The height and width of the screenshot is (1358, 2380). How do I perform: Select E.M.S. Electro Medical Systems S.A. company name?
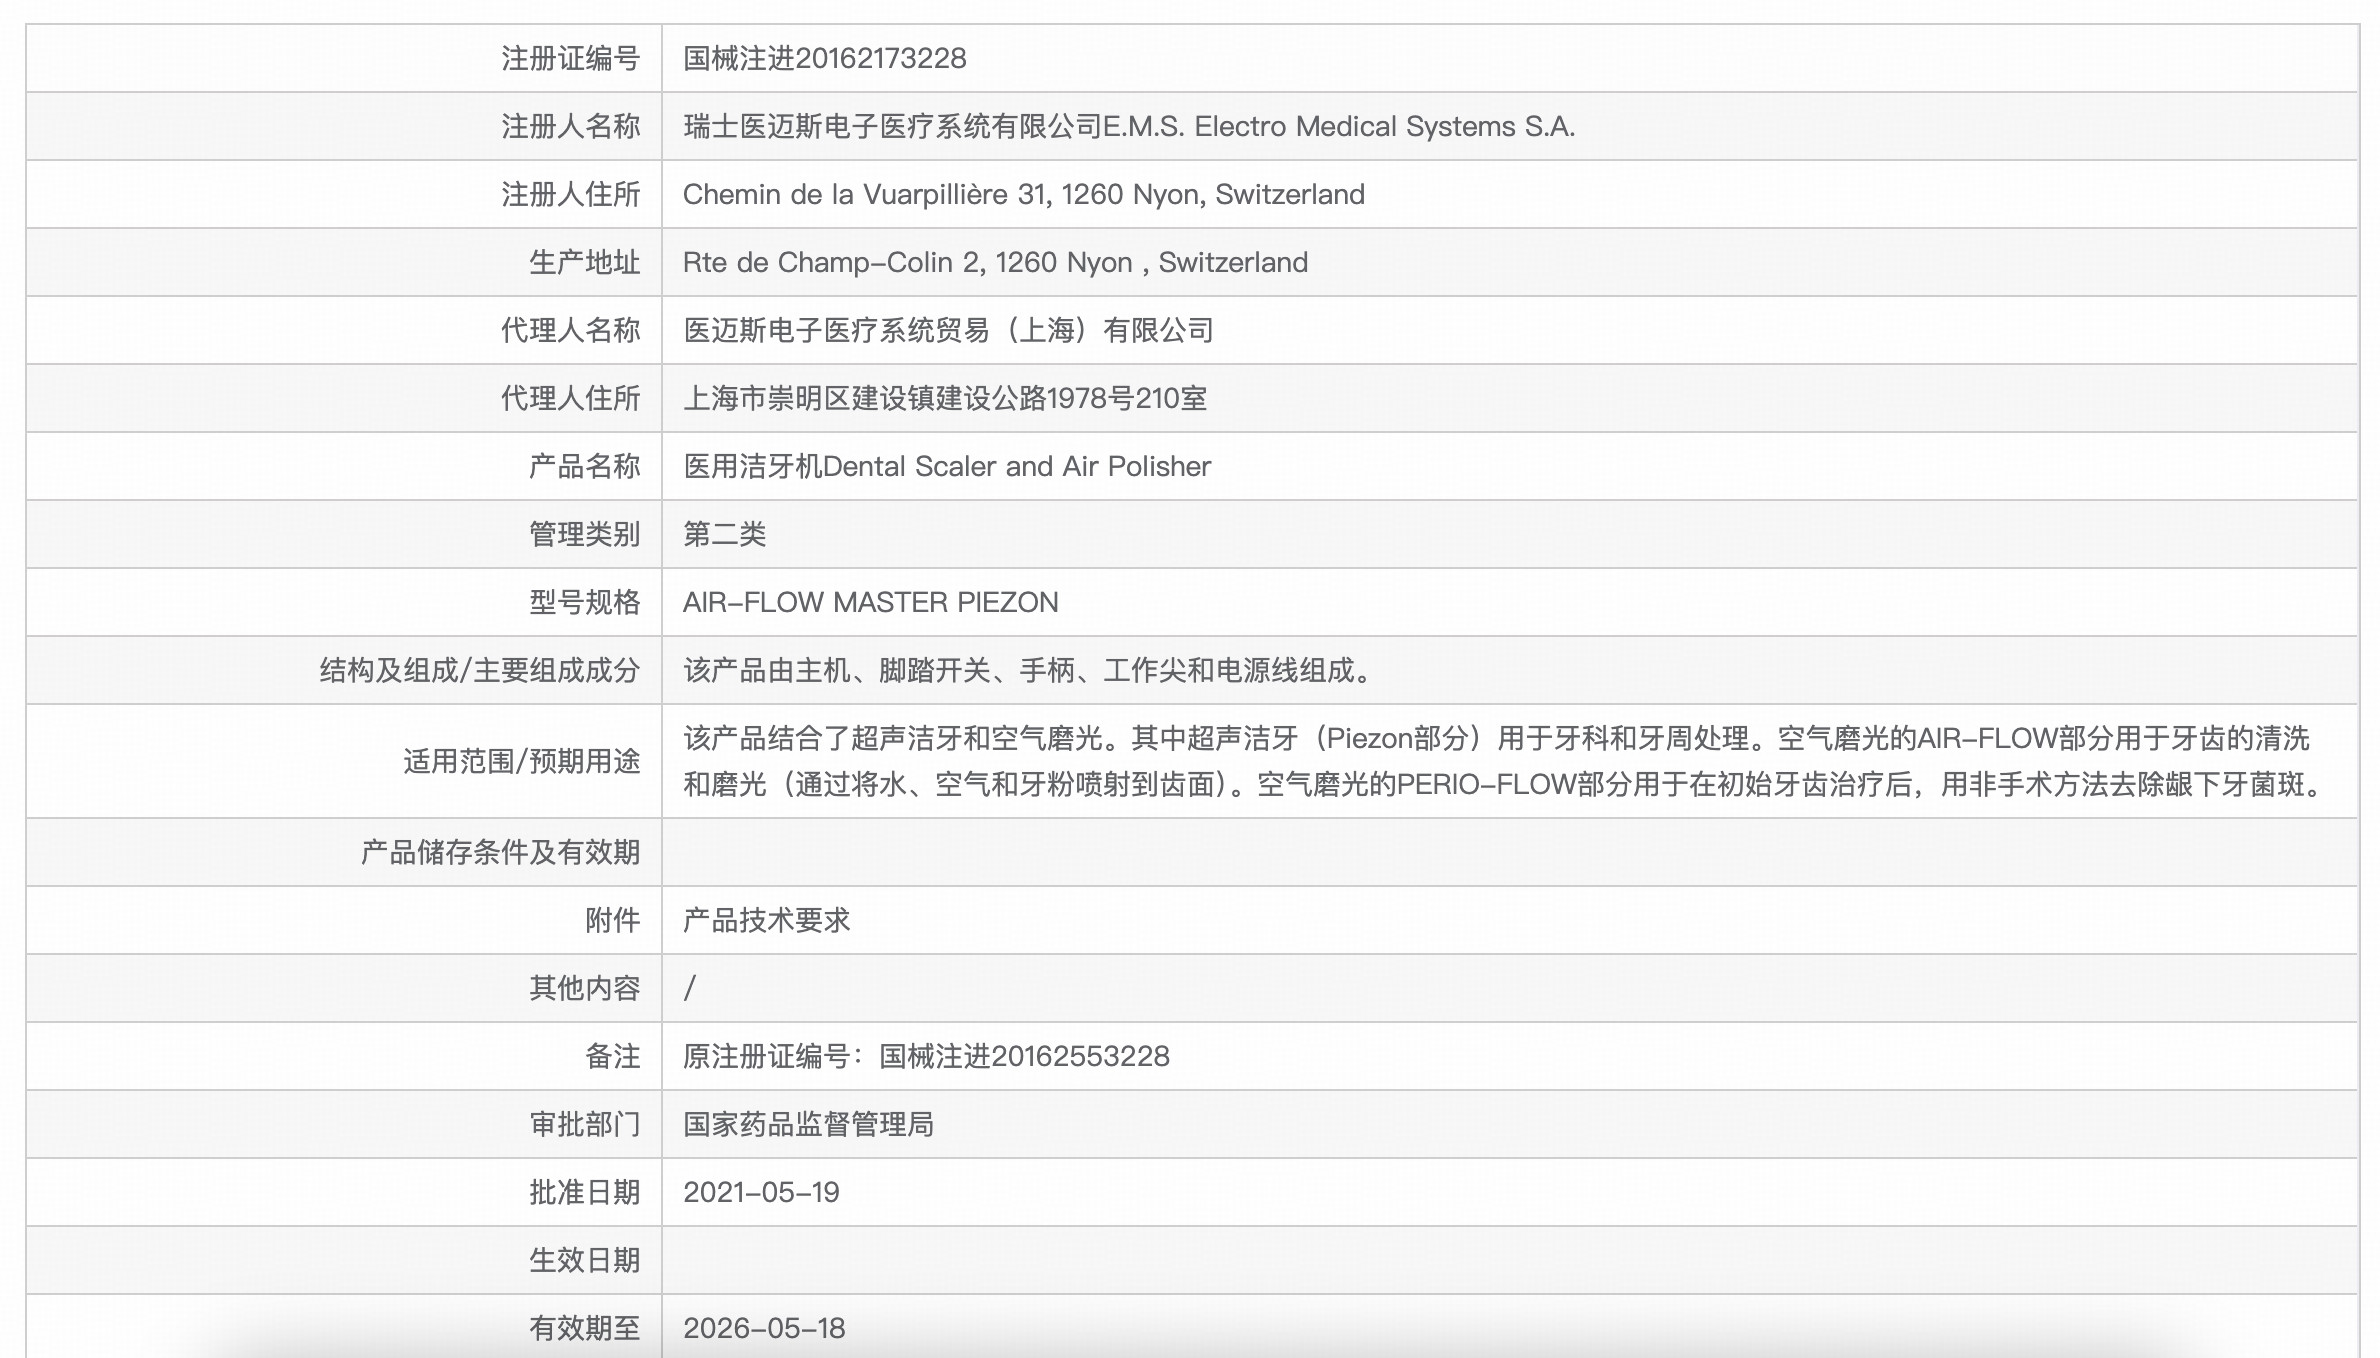pyautogui.click(x=1130, y=126)
